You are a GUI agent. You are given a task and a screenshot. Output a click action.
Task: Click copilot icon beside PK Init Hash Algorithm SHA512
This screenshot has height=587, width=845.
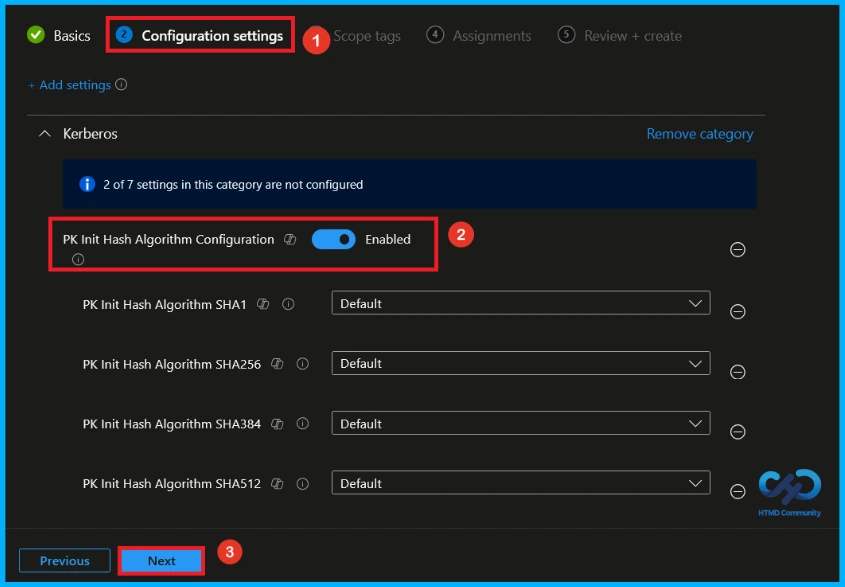(x=277, y=484)
